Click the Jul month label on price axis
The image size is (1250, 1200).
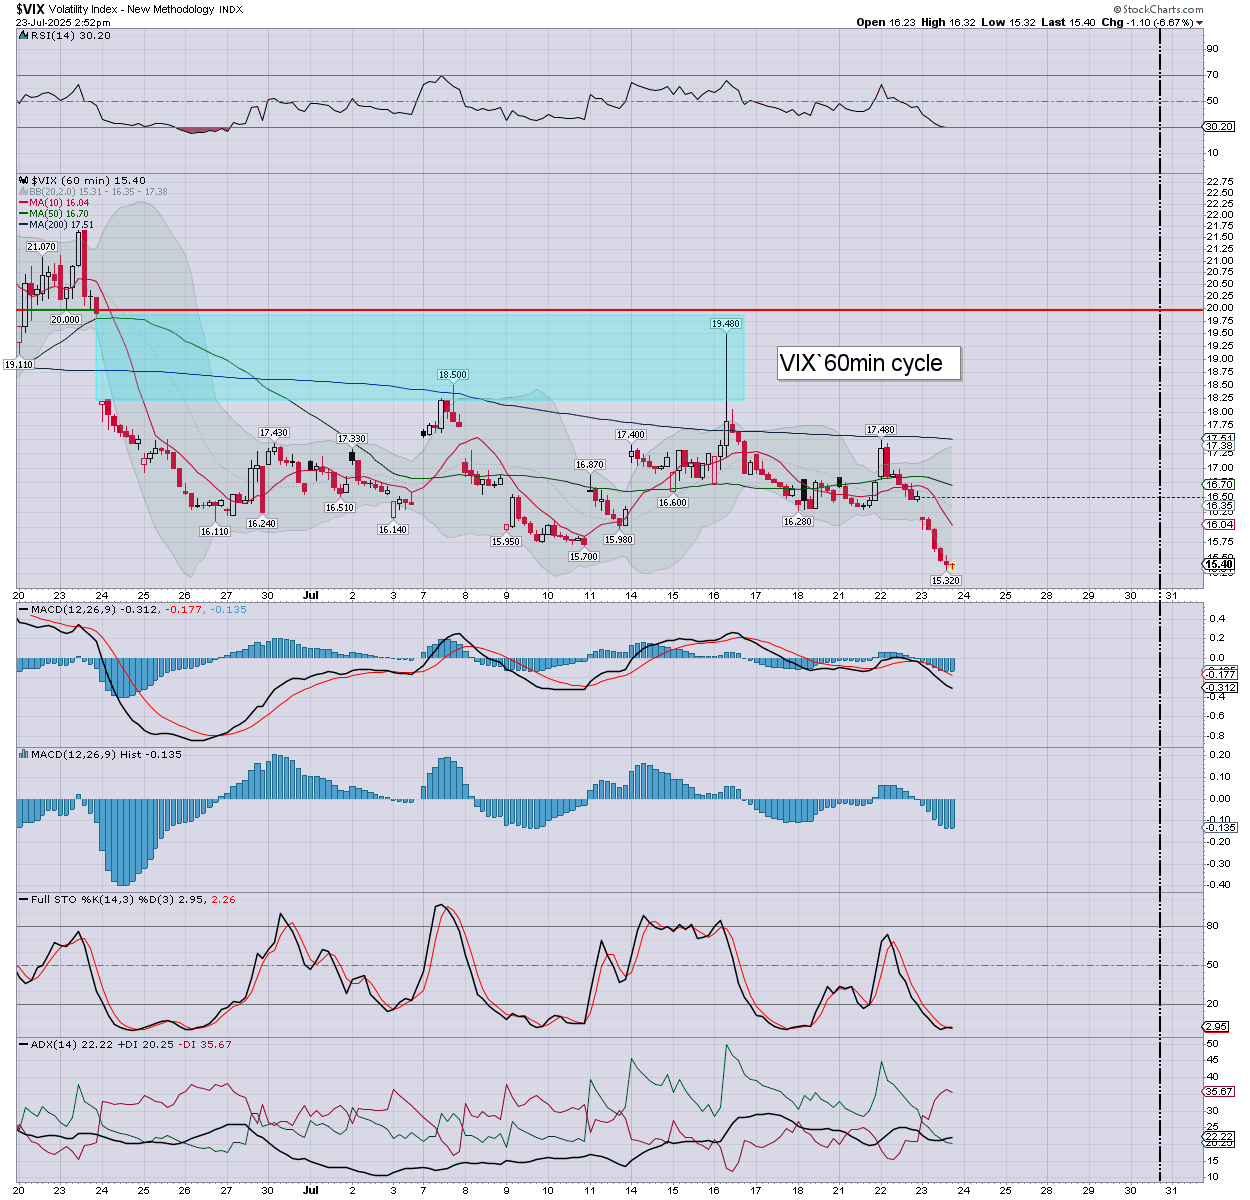click(311, 595)
